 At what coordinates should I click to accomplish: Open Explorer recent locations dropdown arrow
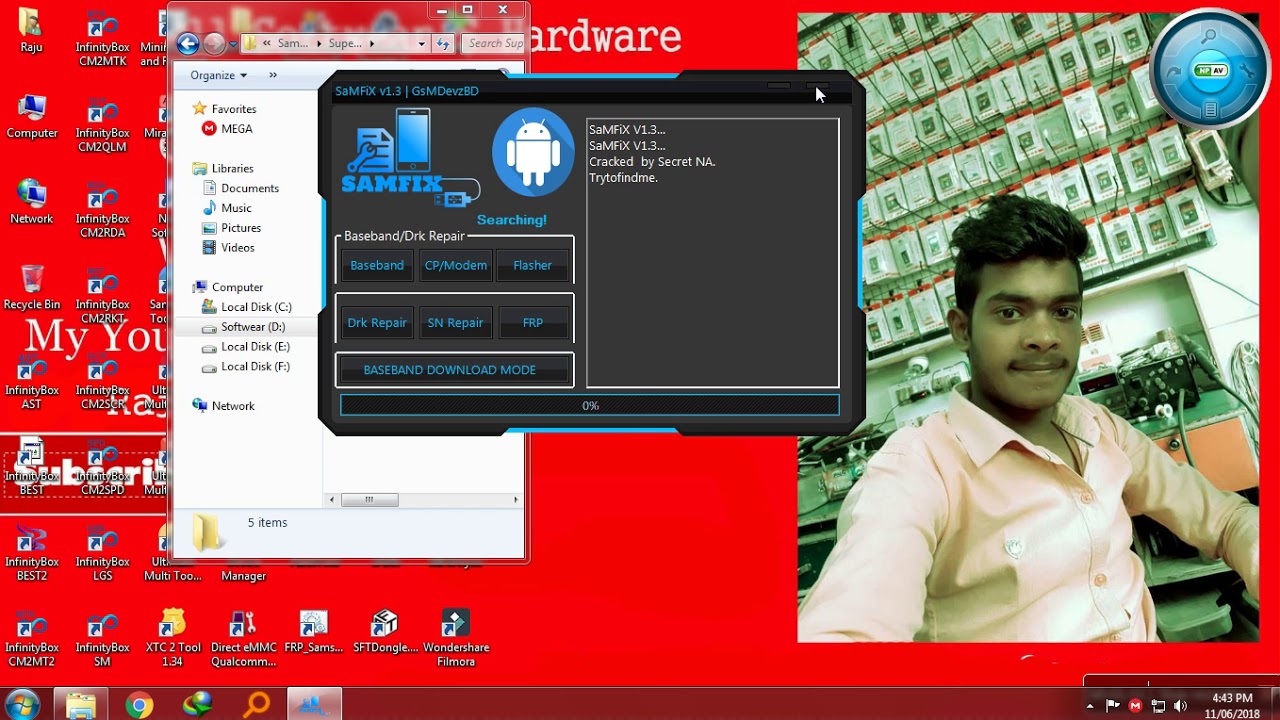coord(233,44)
